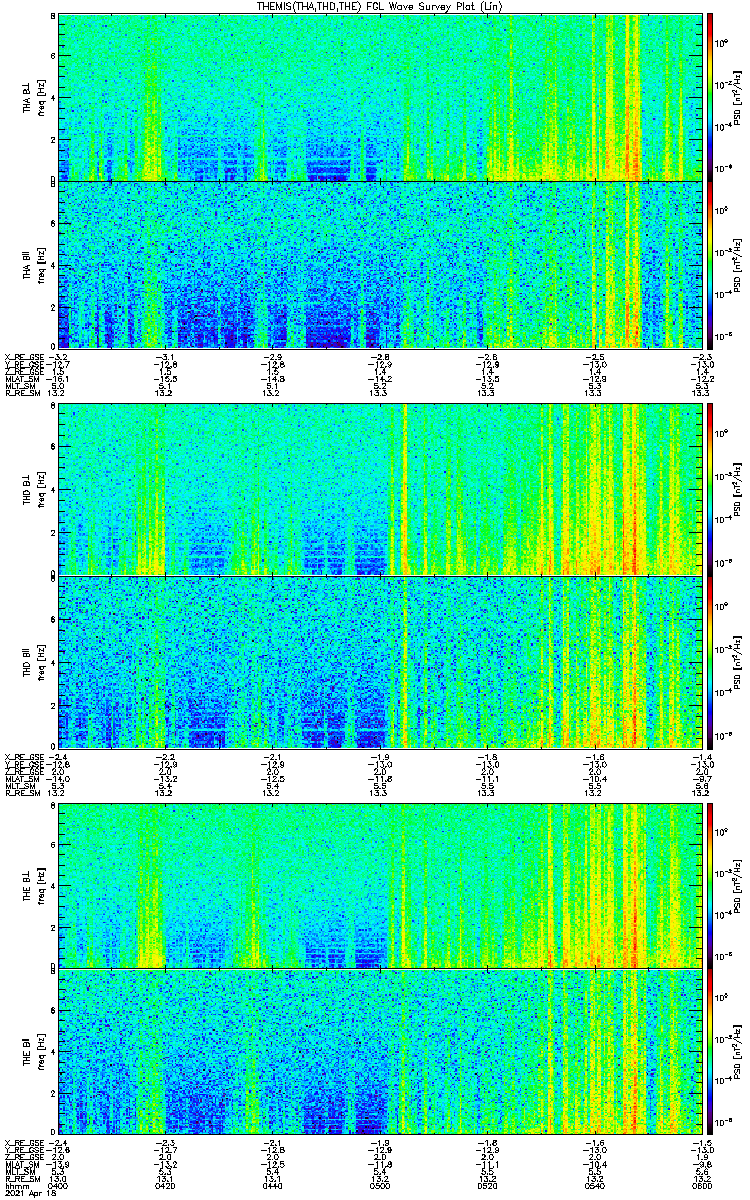
Task: Click the THE B-perpendicular color bar
Action: 709,884
